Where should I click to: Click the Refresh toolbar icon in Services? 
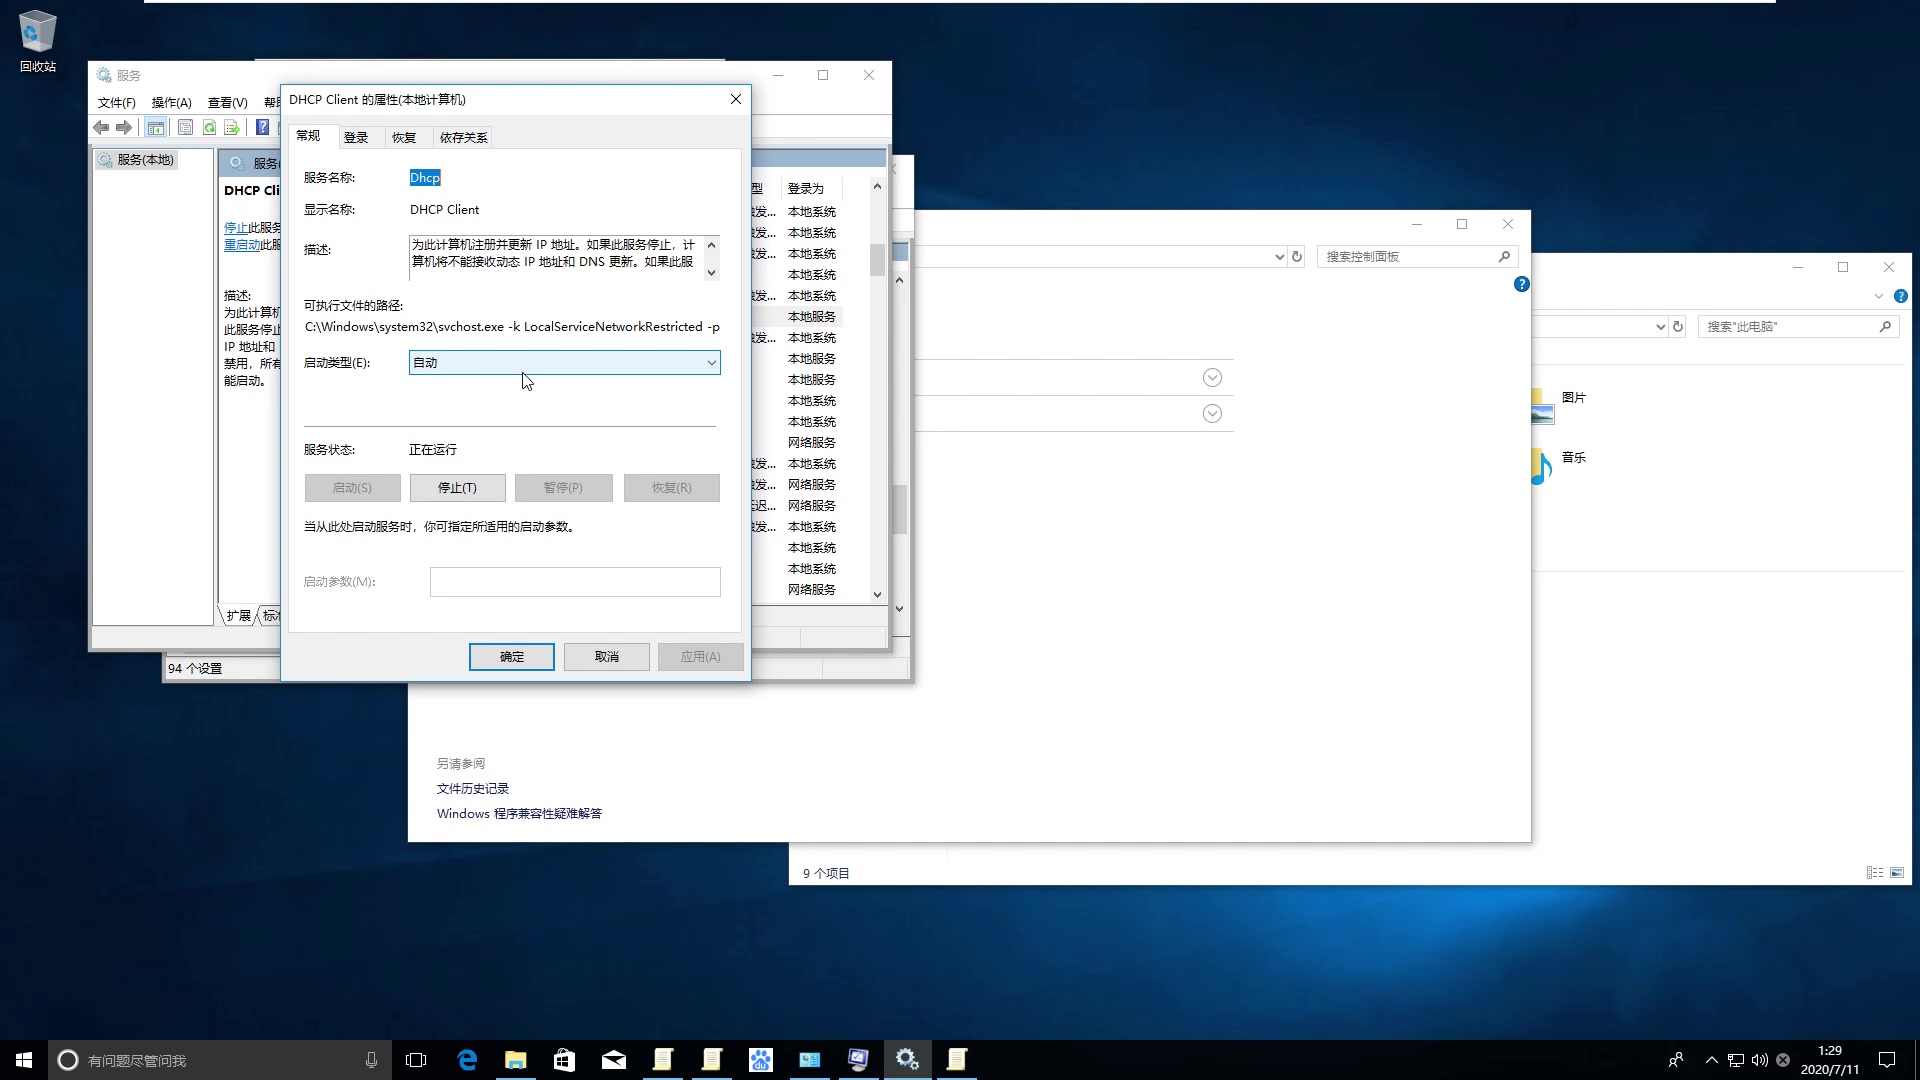tap(209, 127)
